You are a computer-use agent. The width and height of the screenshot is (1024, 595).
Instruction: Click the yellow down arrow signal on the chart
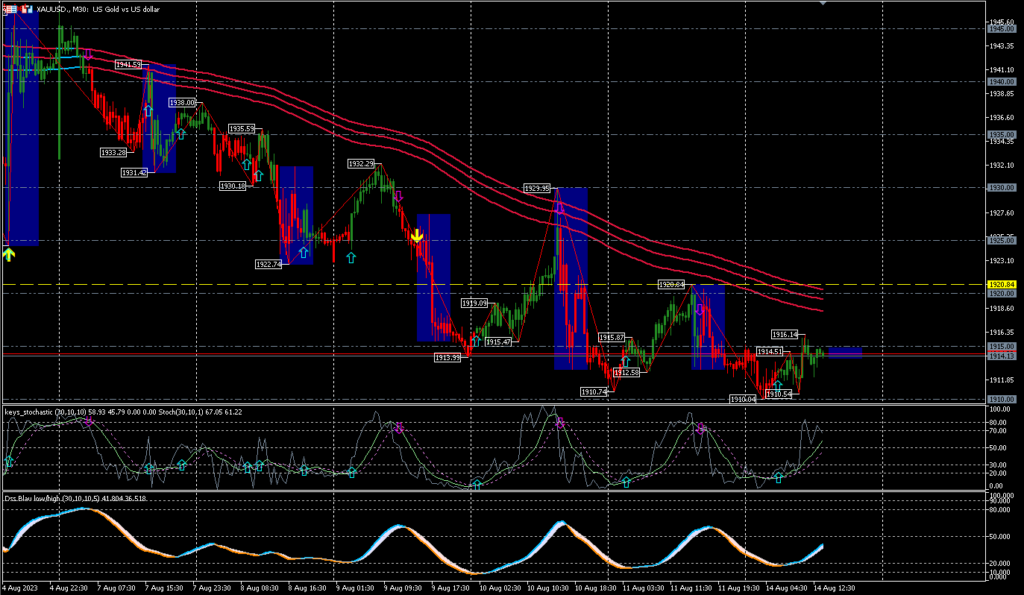click(x=417, y=236)
